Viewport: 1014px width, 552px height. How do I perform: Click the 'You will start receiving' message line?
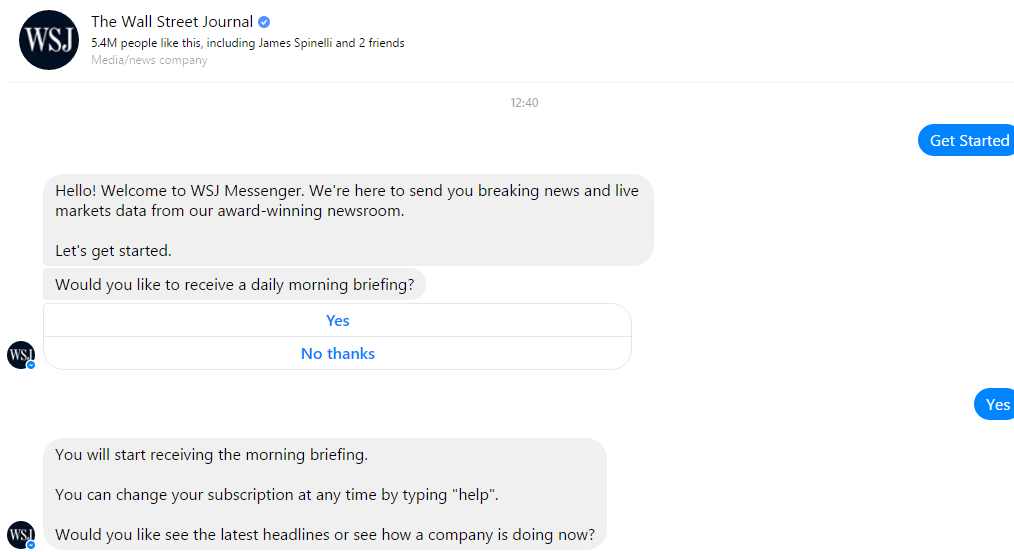[x=211, y=455]
